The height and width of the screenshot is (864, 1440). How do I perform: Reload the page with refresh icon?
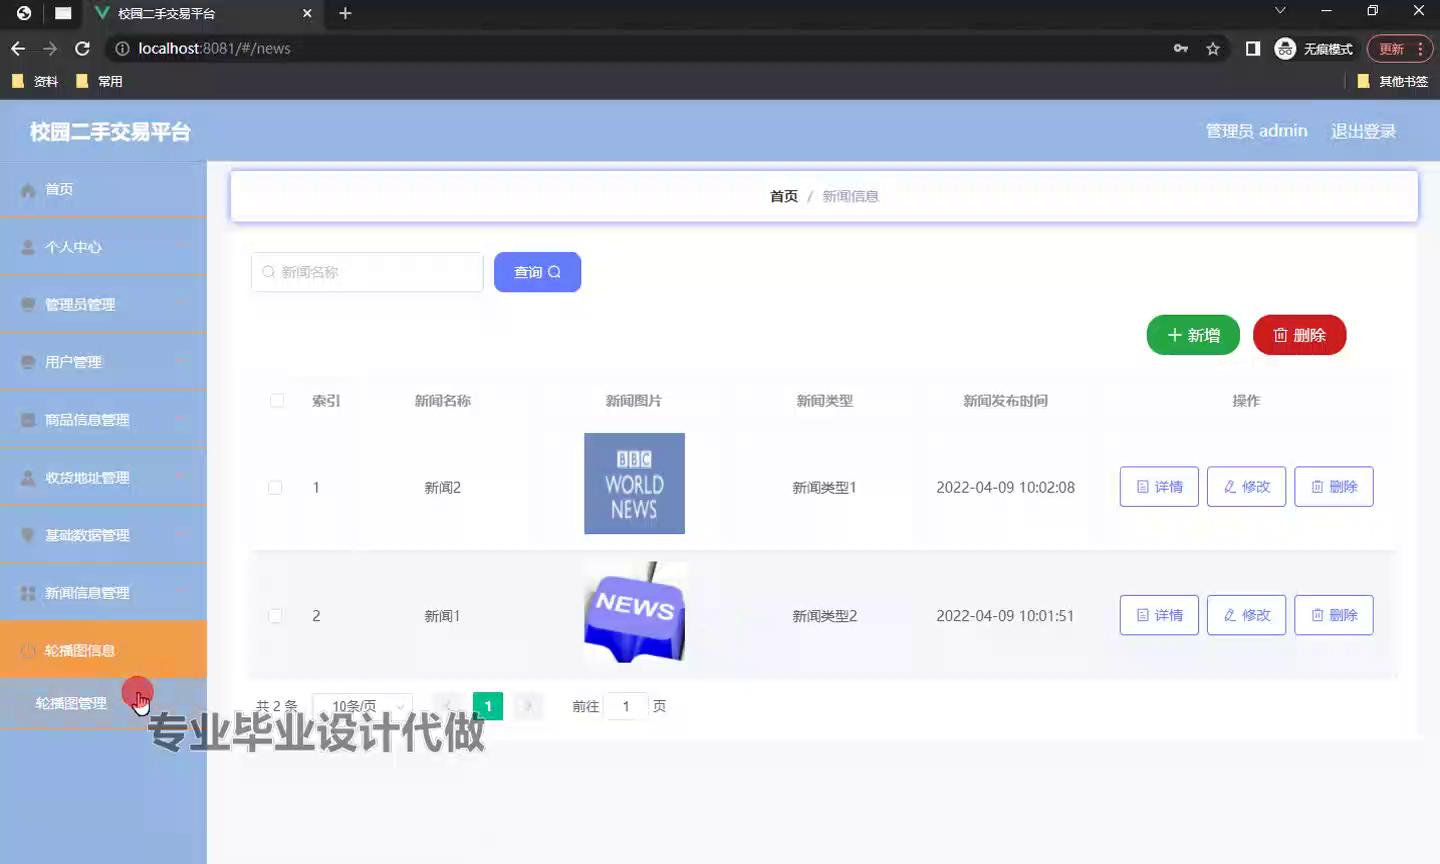83,48
